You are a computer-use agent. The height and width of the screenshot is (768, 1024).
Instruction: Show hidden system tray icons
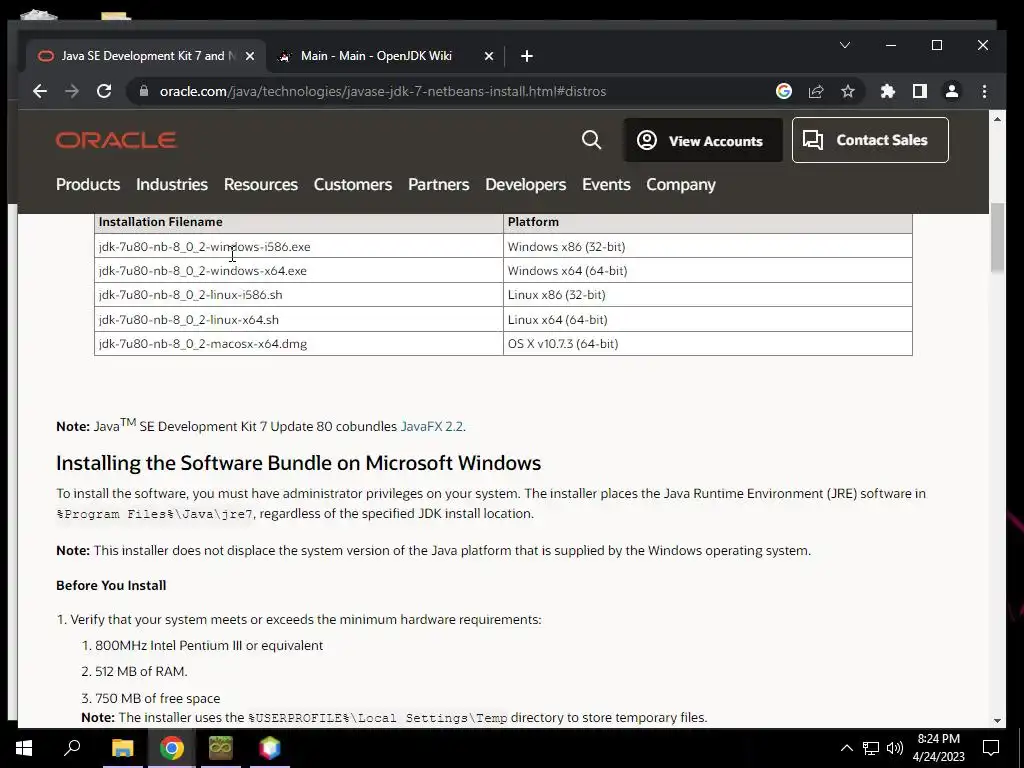click(x=846, y=748)
